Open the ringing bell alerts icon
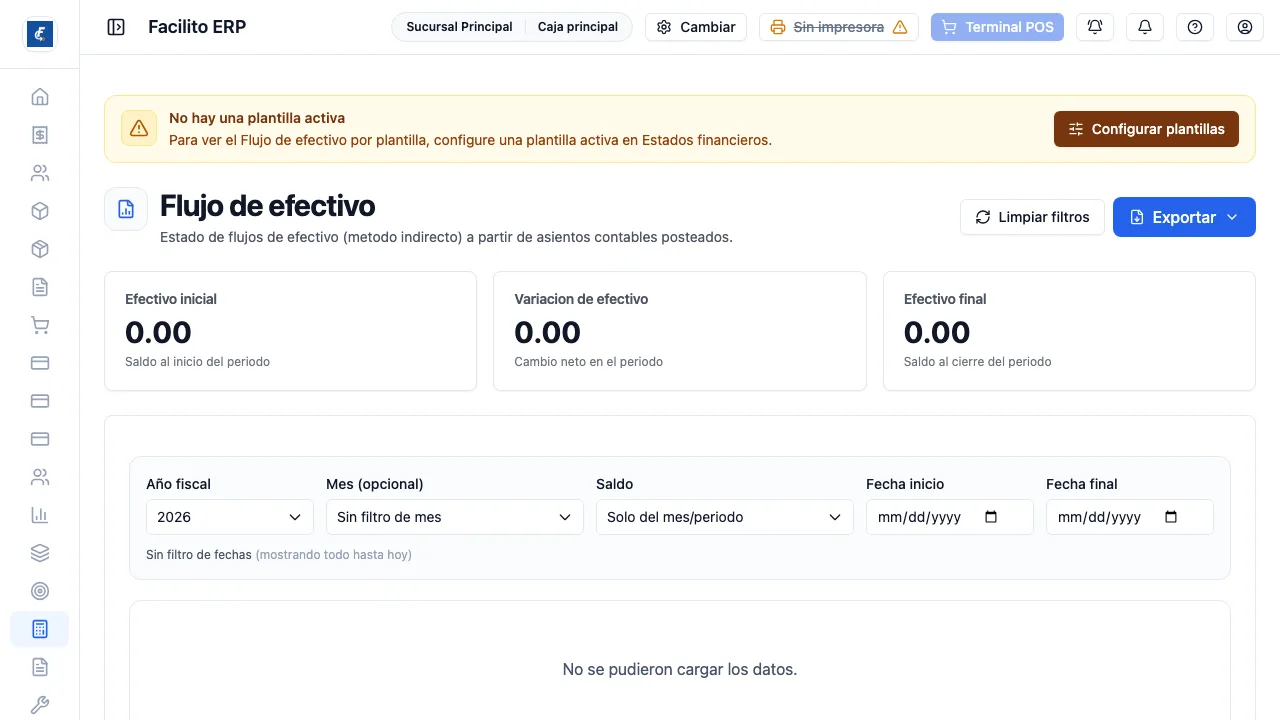The width and height of the screenshot is (1280, 720). click(x=1095, y=27)
